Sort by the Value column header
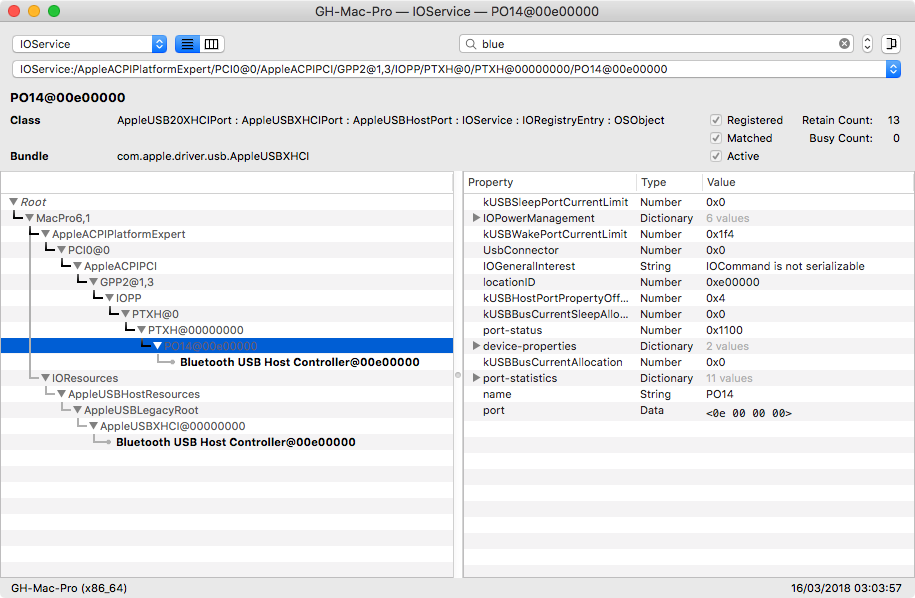This screenshot has width=915, height=598. pyautogui.click(x=808, y=182)
